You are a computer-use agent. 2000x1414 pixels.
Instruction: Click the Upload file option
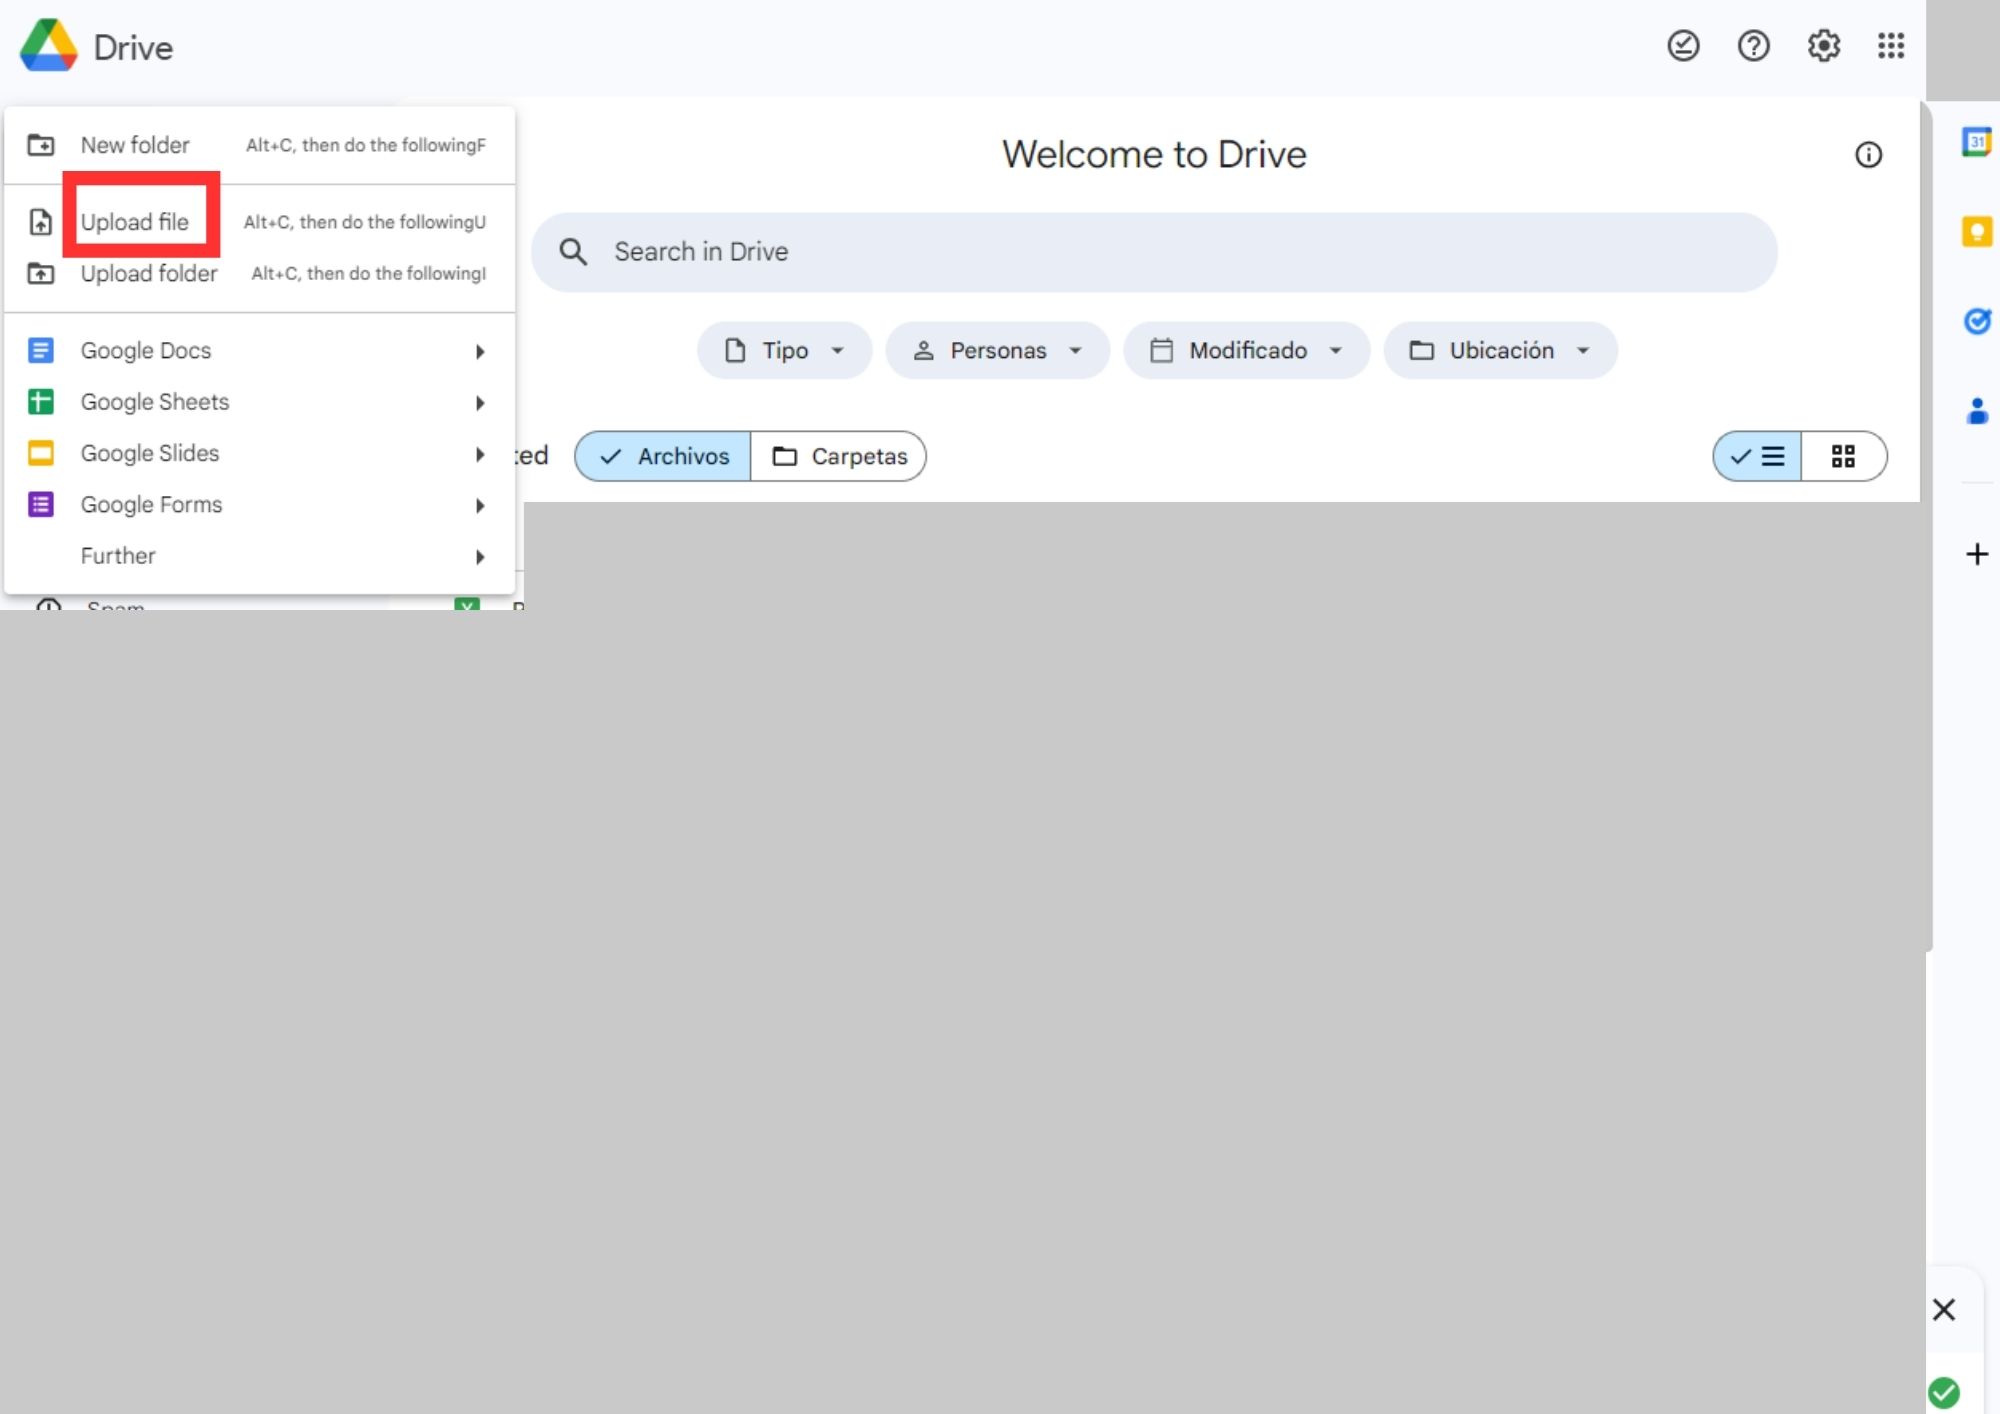[x=135, y=222]
